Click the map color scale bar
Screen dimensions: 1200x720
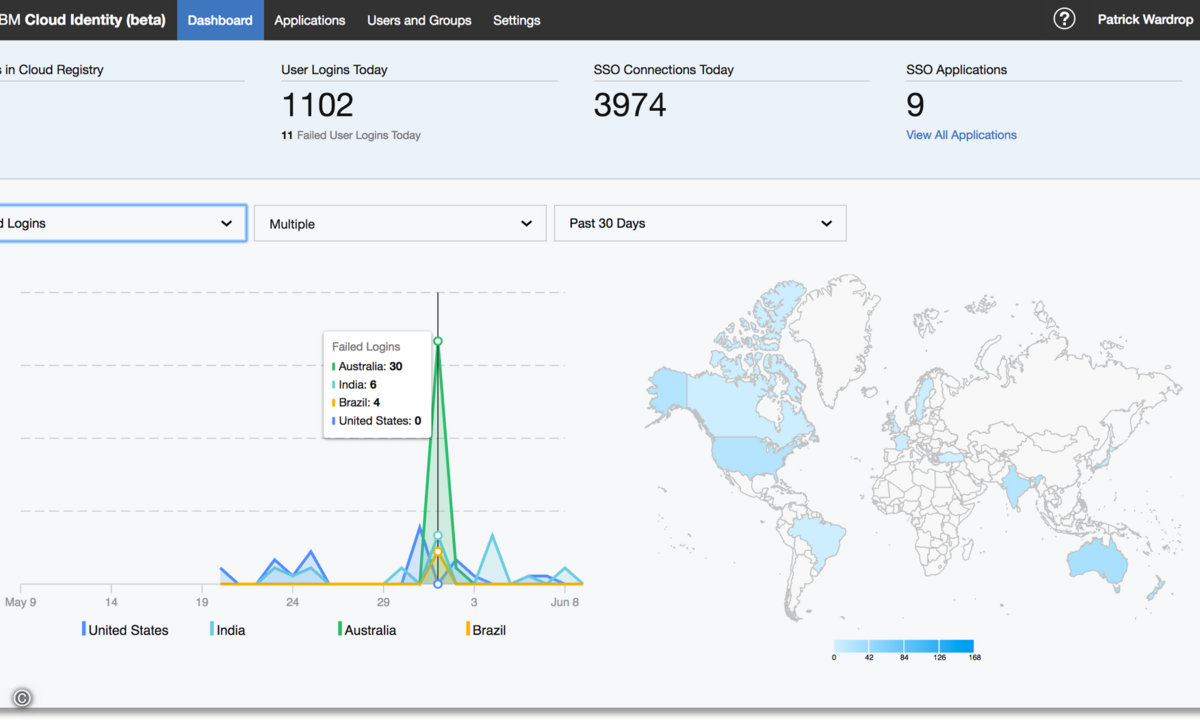[x=903, y=646]
